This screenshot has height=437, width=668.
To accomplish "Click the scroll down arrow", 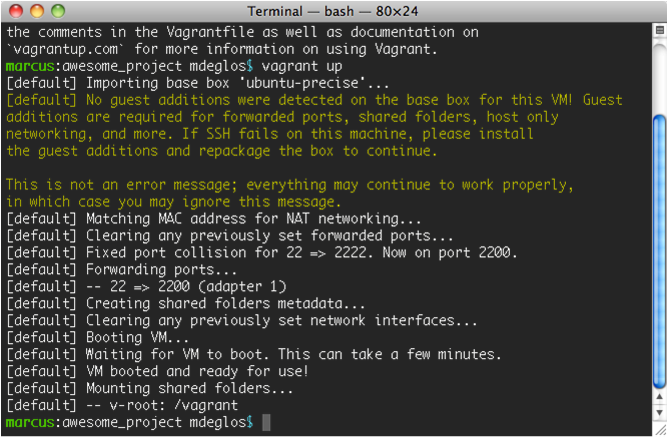I will (658, 411).
